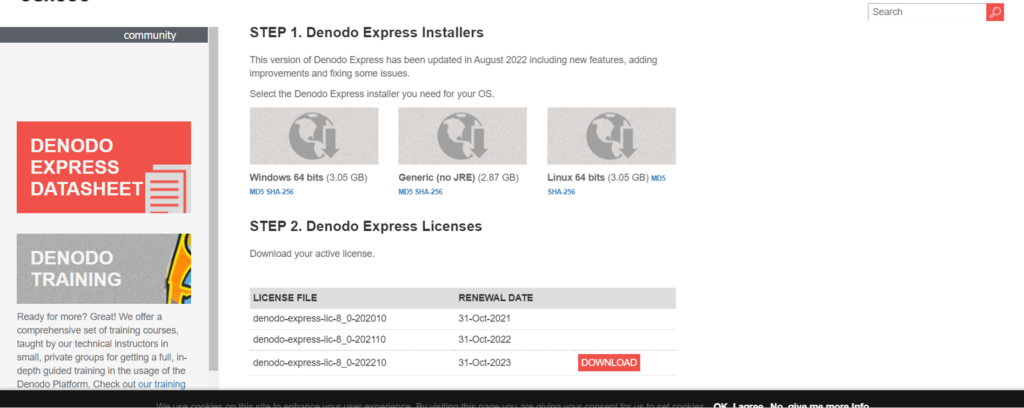Follow the "our training" link

click(161, 384)
